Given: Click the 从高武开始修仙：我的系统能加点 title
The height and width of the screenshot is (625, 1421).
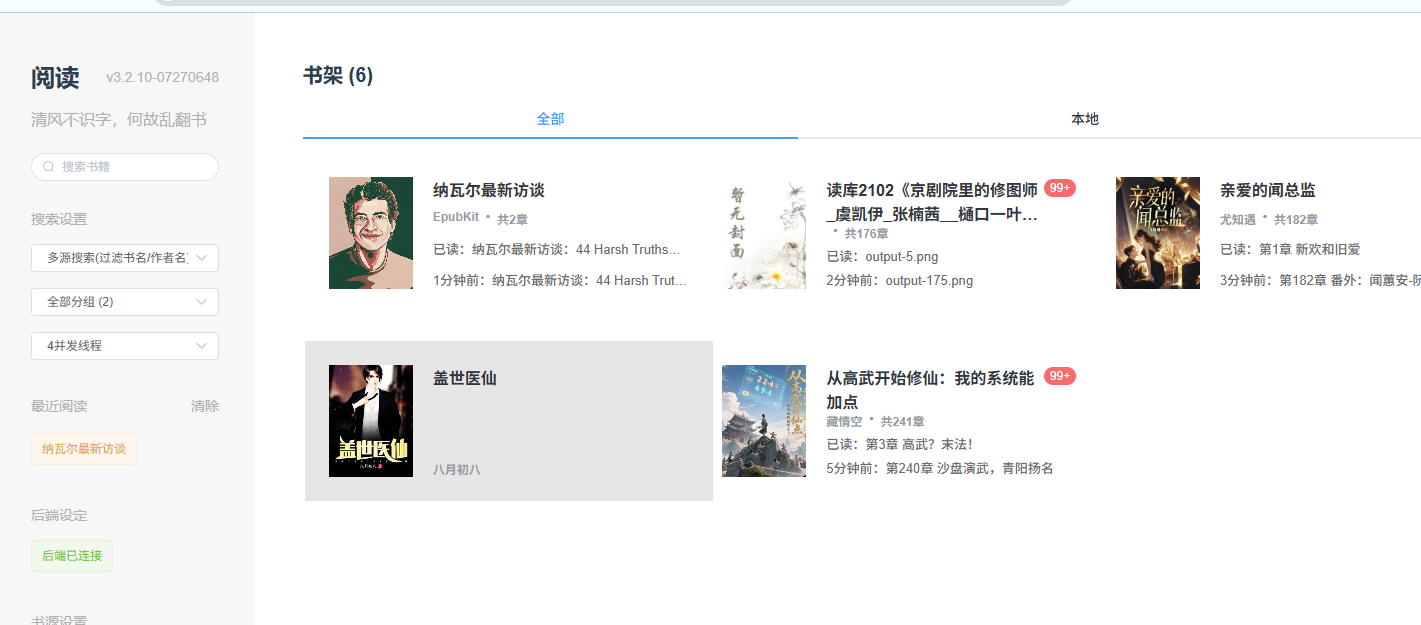Looking at the screenshot, I should click(x=930, y=390).
